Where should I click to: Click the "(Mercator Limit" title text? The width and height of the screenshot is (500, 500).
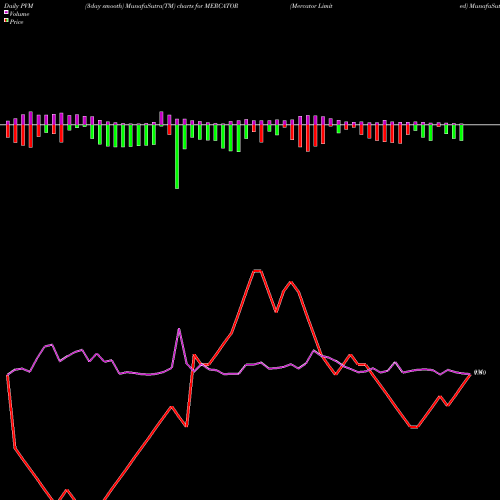(311, 6)
